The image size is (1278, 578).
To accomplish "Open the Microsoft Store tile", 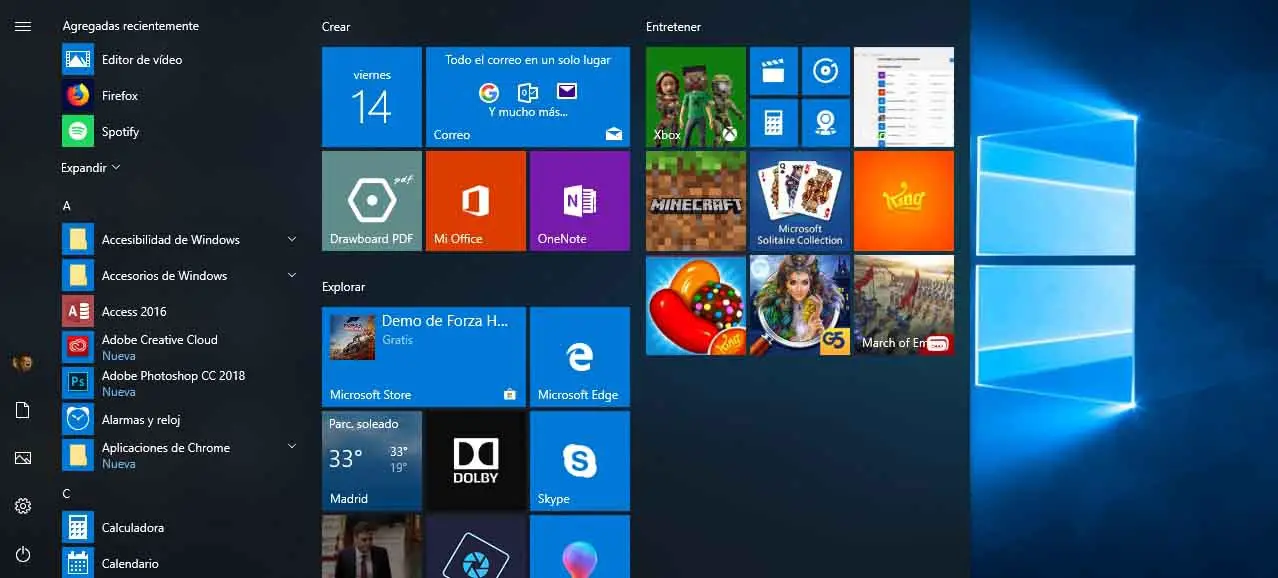I will 424,357.
